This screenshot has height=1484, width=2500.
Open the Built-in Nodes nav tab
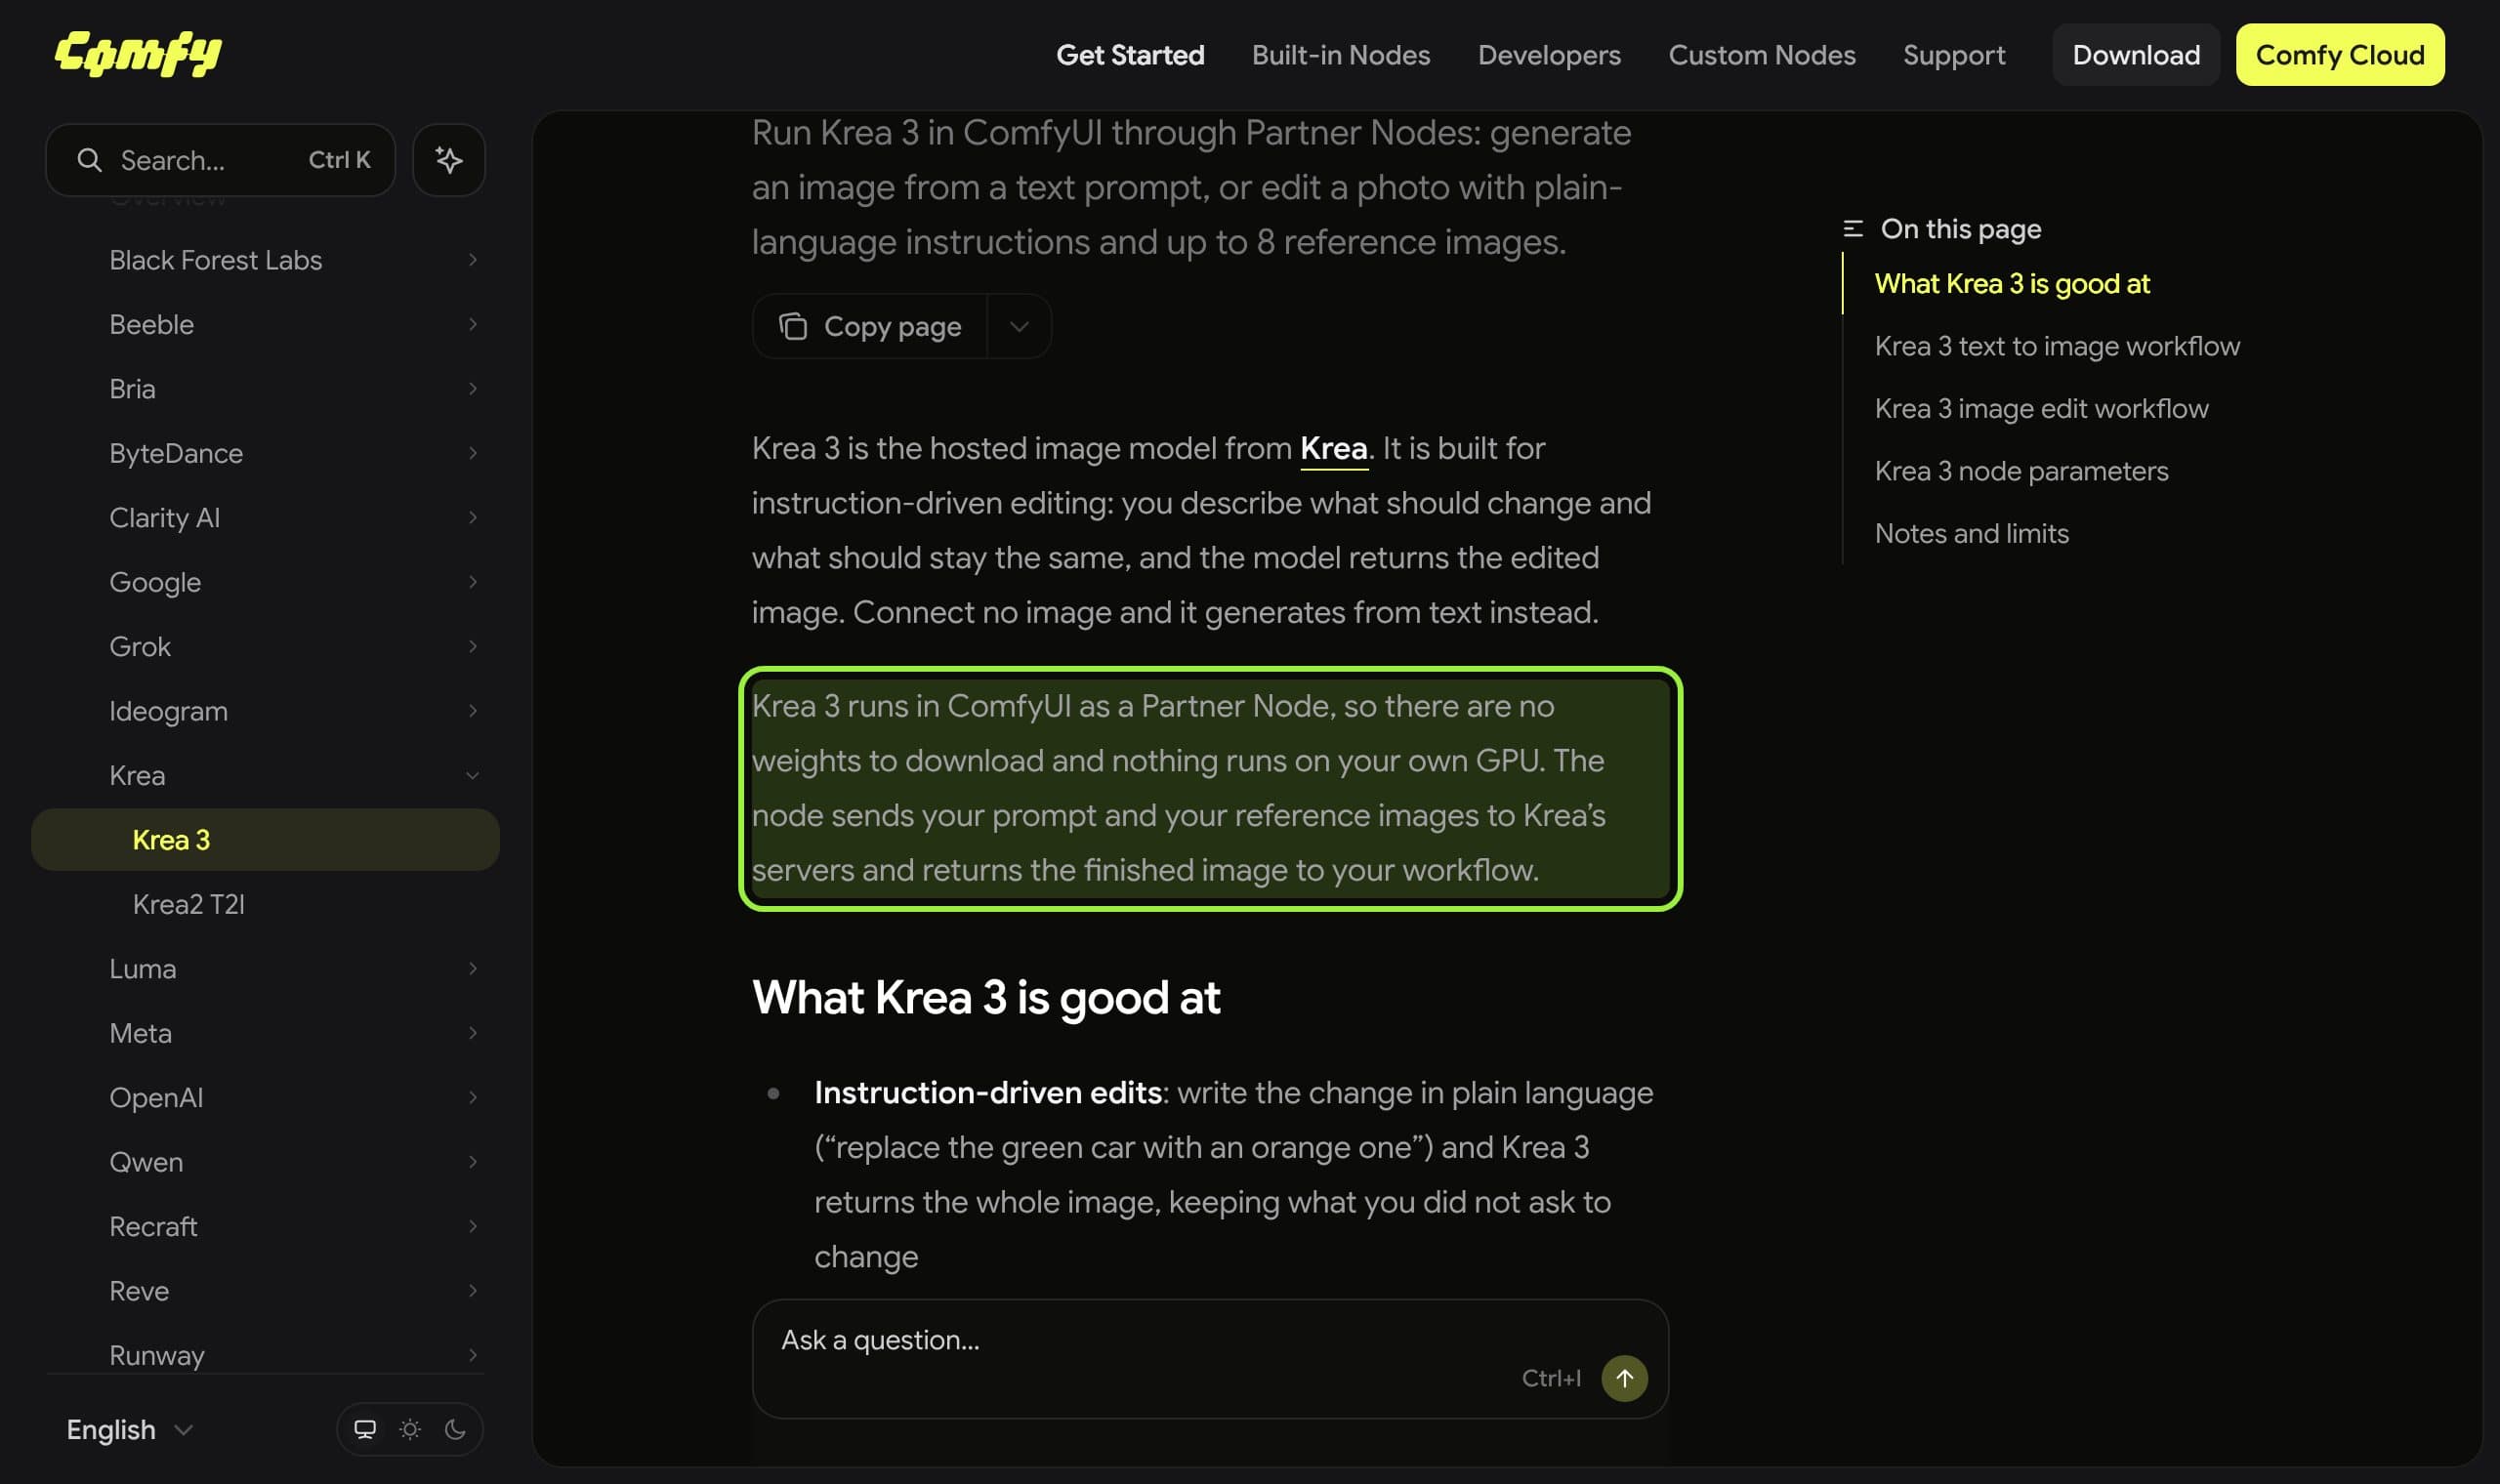pyautogui.click(x=1340, y=55)
